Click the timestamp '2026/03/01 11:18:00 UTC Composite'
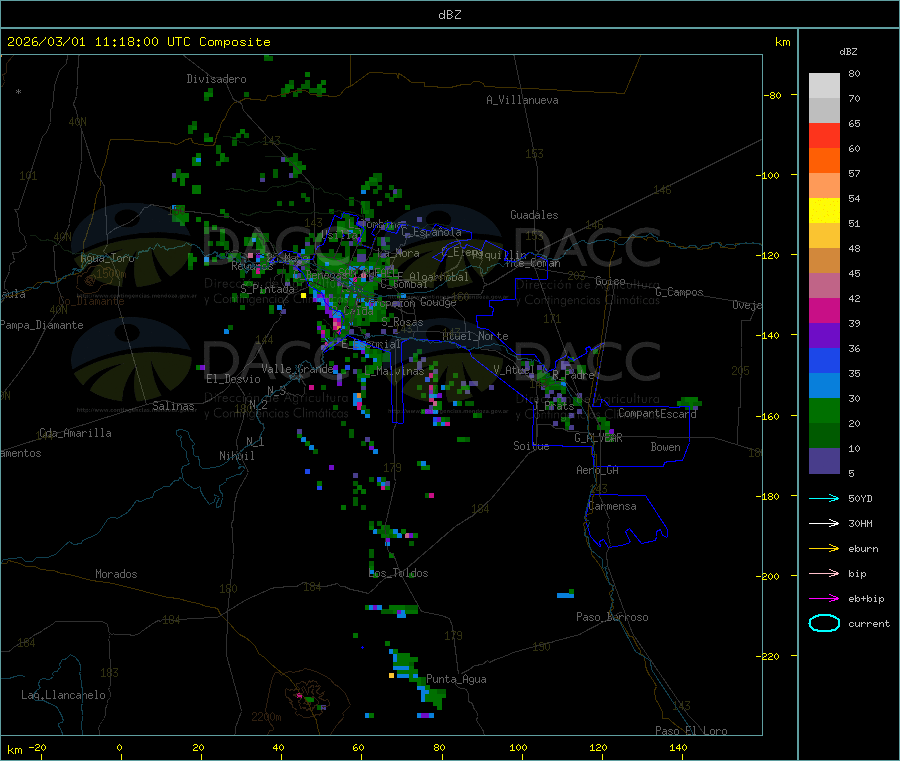 pos(138,42)
